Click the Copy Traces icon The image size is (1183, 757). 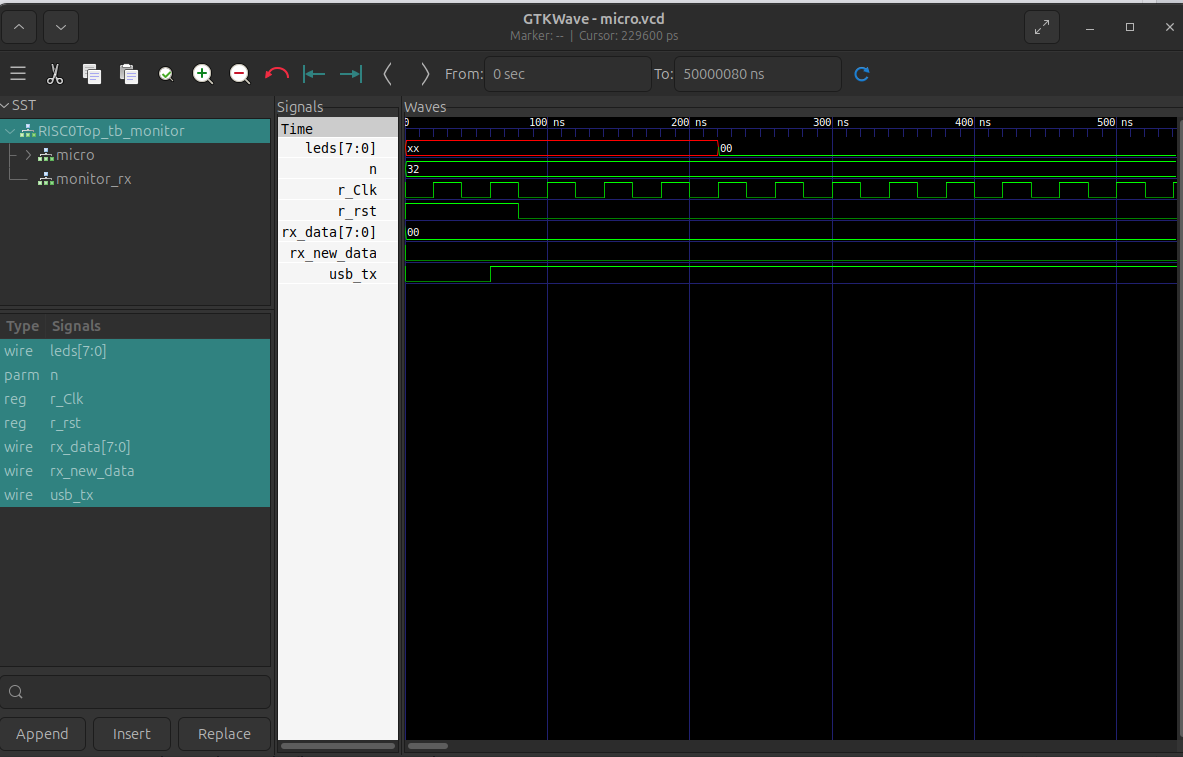[91, 73]
